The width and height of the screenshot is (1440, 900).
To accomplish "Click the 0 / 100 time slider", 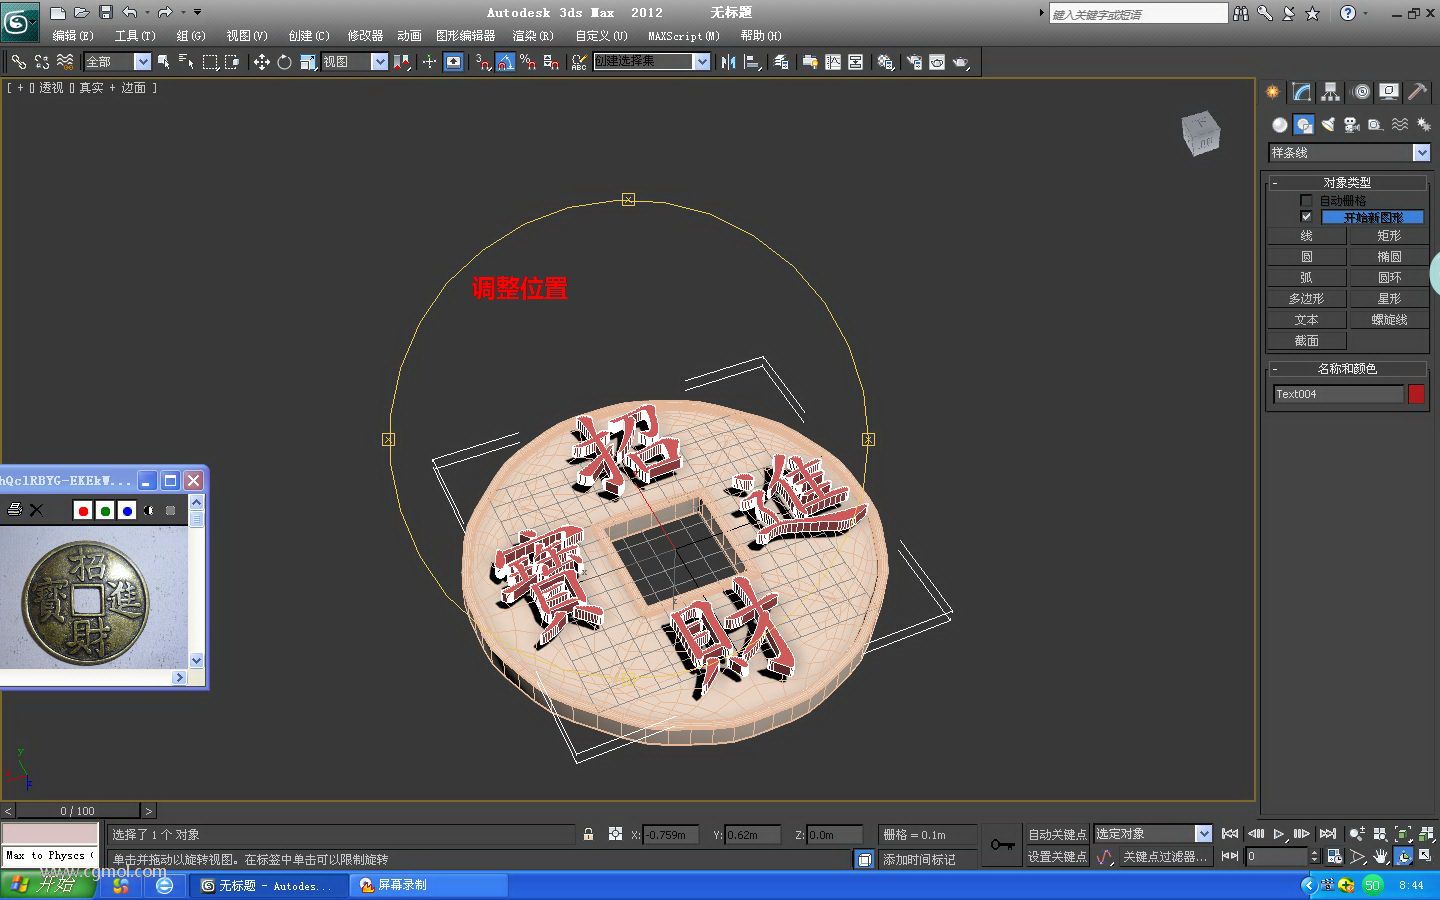I will (78, 811).
